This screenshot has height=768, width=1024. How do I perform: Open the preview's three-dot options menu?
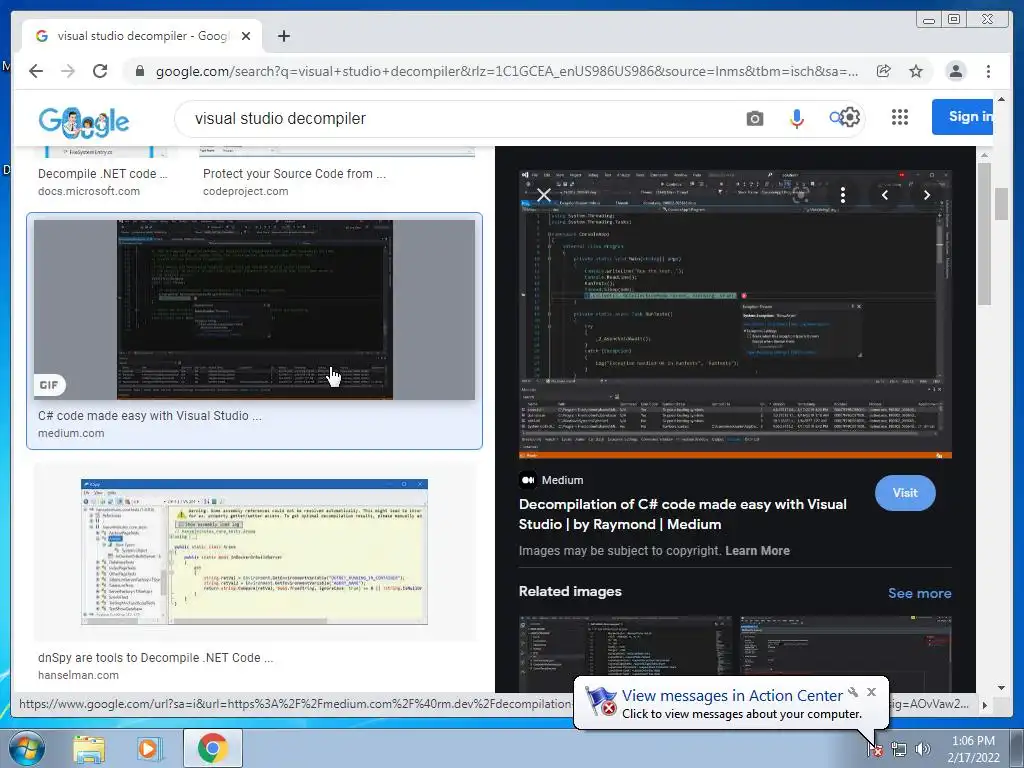[843, 195]
